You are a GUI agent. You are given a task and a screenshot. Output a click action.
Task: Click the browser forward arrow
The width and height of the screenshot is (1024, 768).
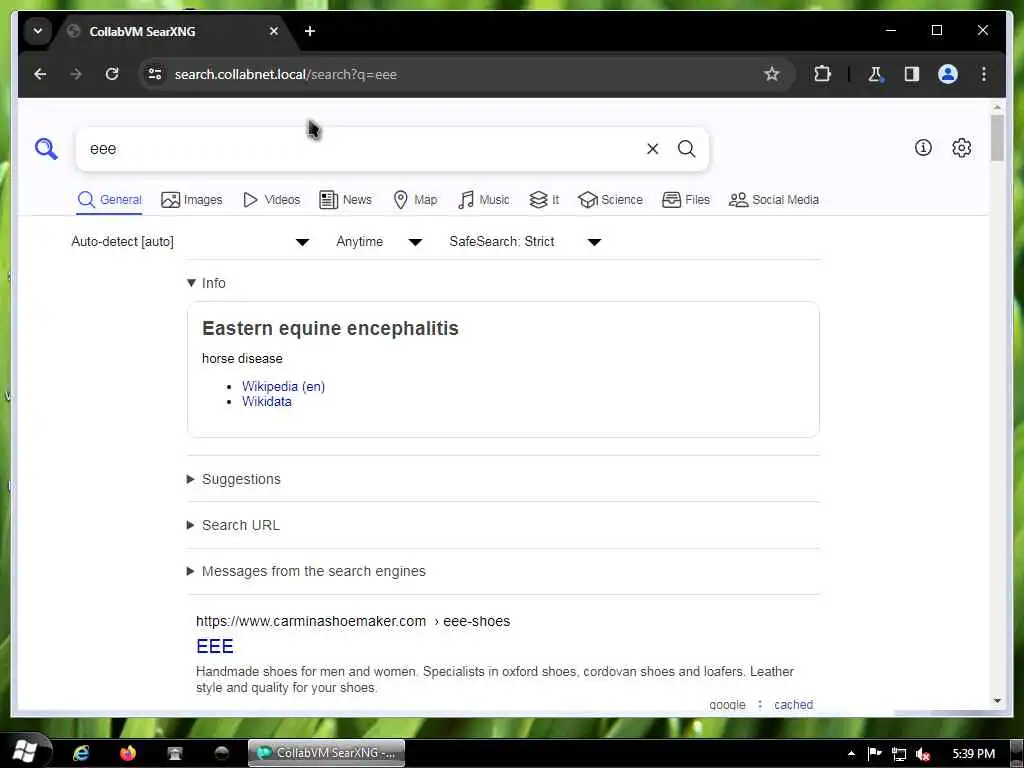[76, 74]
